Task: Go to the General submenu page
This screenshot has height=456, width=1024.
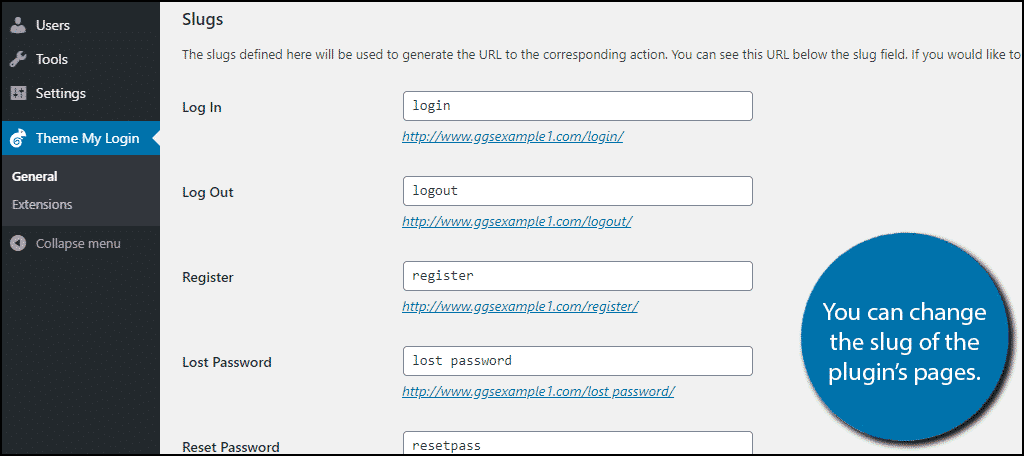Action: click(x=35, y=176)
